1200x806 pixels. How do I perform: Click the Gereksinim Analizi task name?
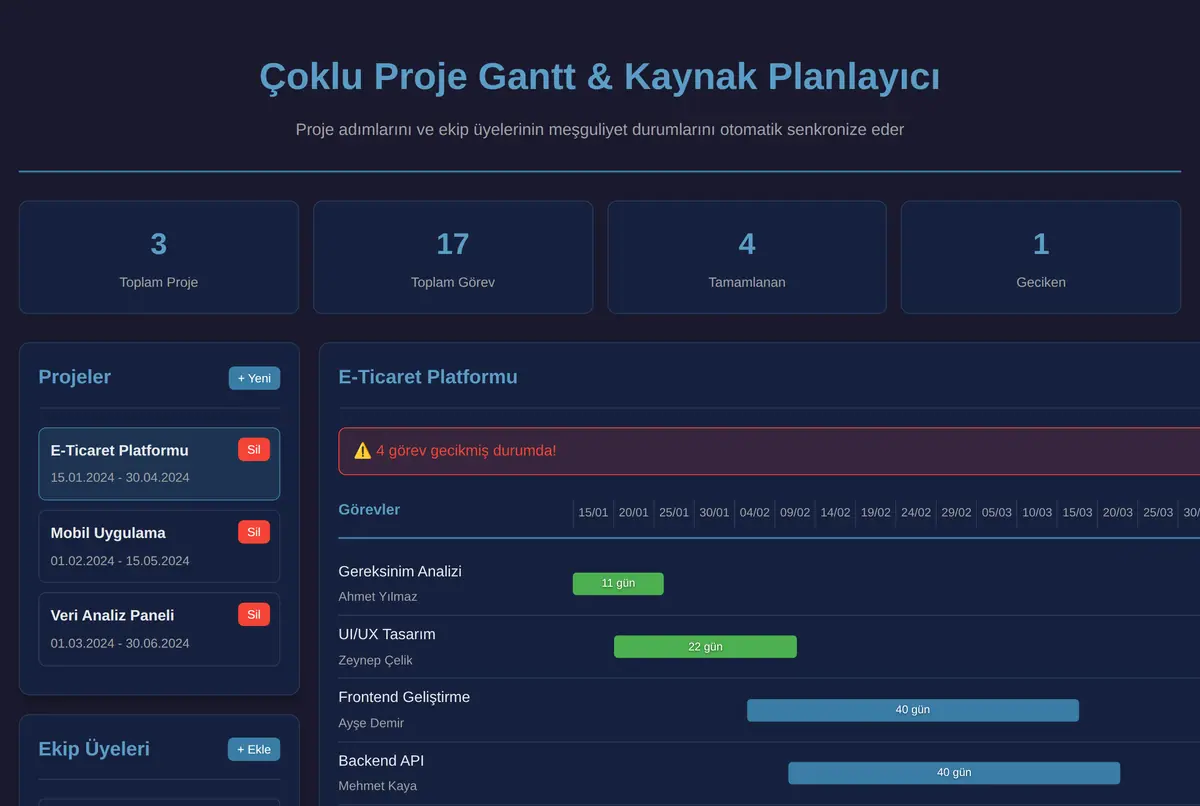pyautogui.click(x=400, y=572)
